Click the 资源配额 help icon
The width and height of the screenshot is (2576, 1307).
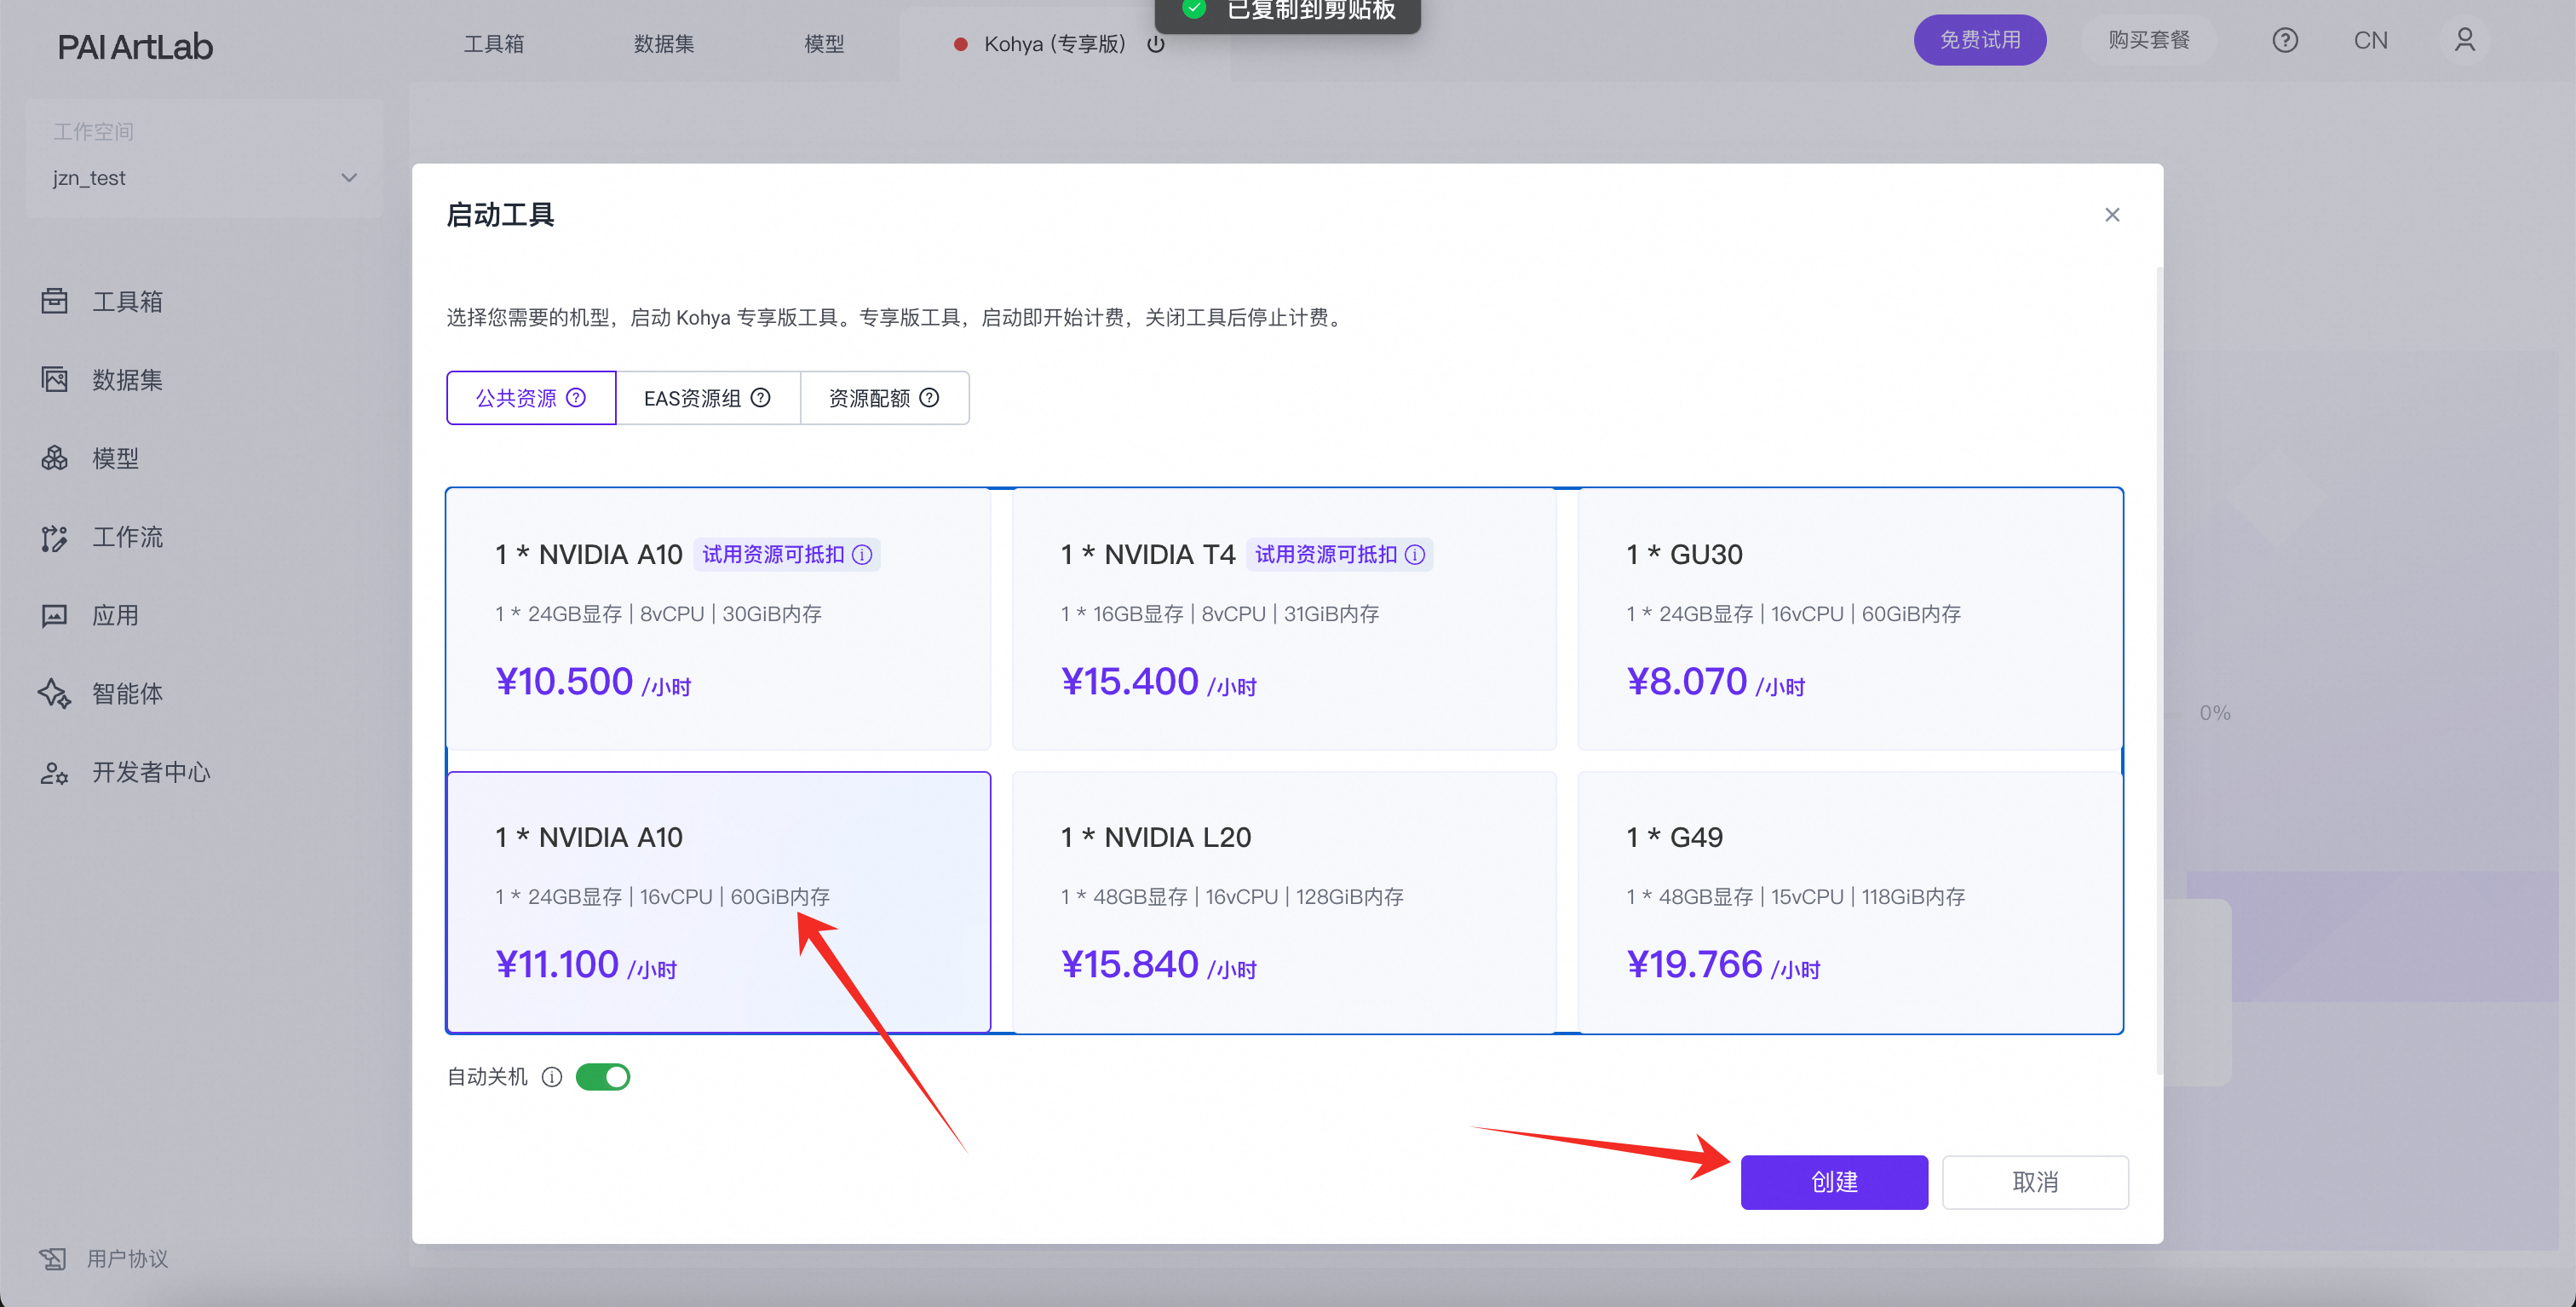pos(929,398)
